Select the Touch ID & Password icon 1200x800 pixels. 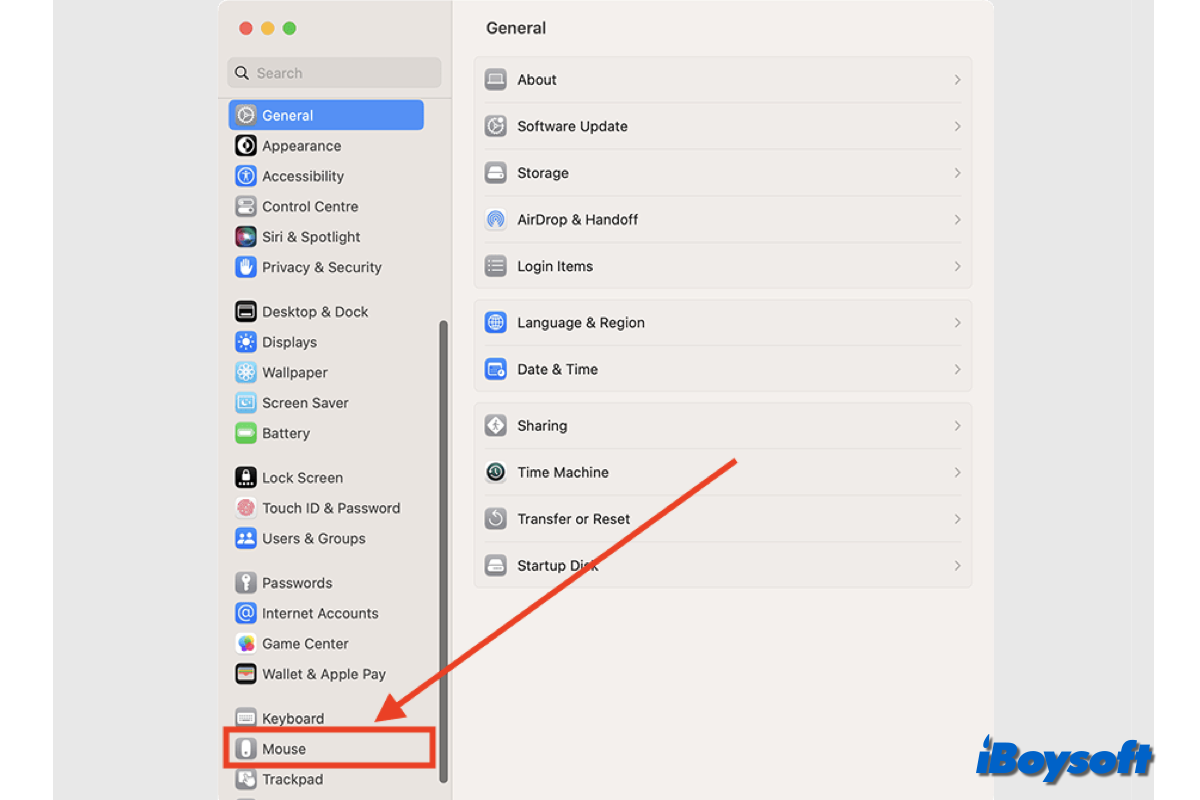coord(246,507)
